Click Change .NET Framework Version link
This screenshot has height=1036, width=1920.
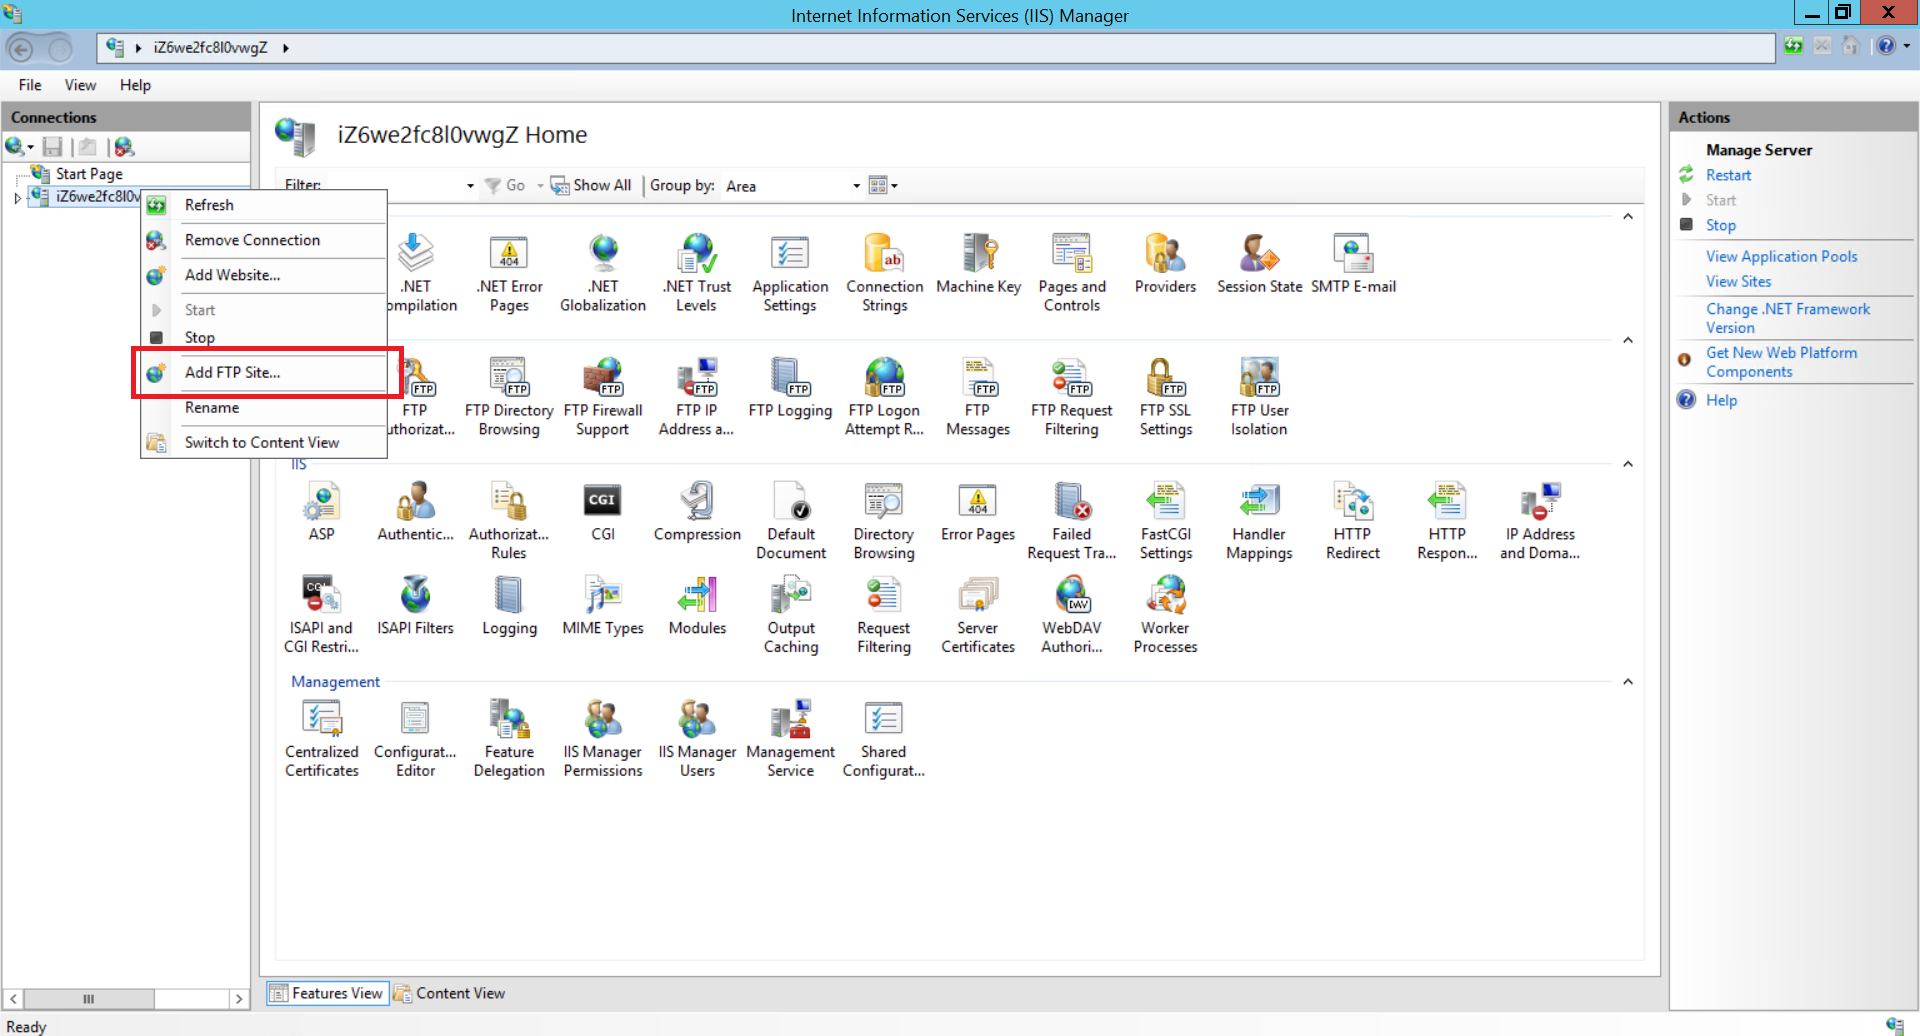(1788, 318)
